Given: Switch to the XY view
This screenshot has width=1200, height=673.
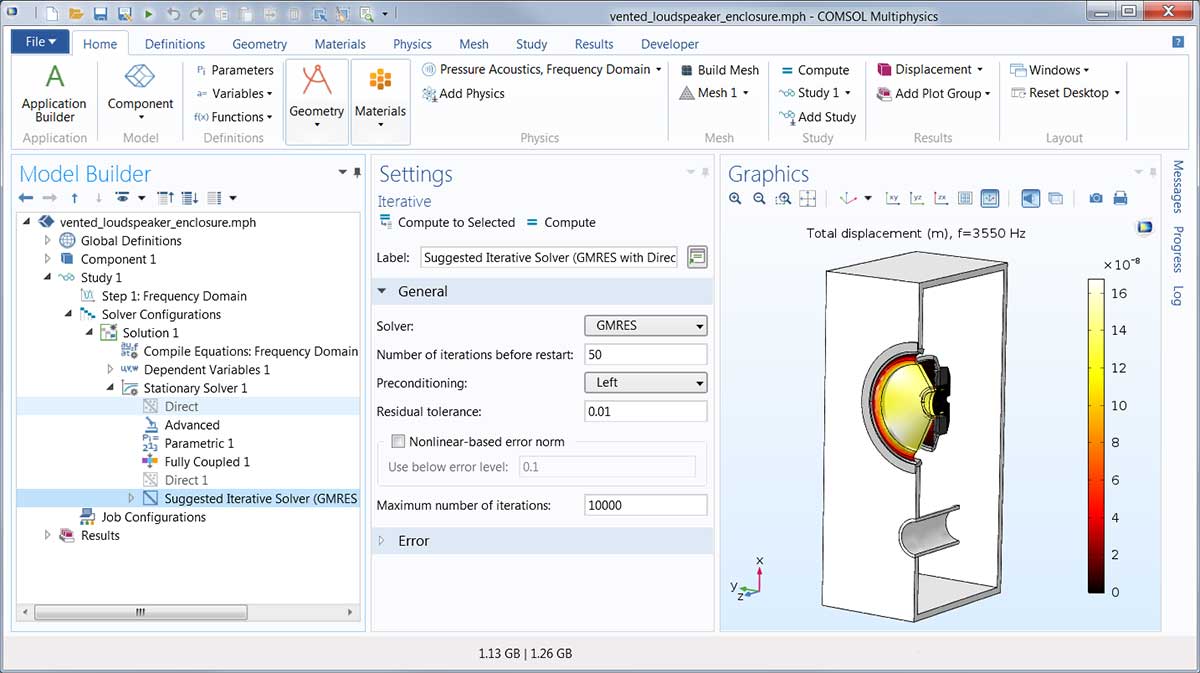Looking at the screenshot, I should (893, 199).
